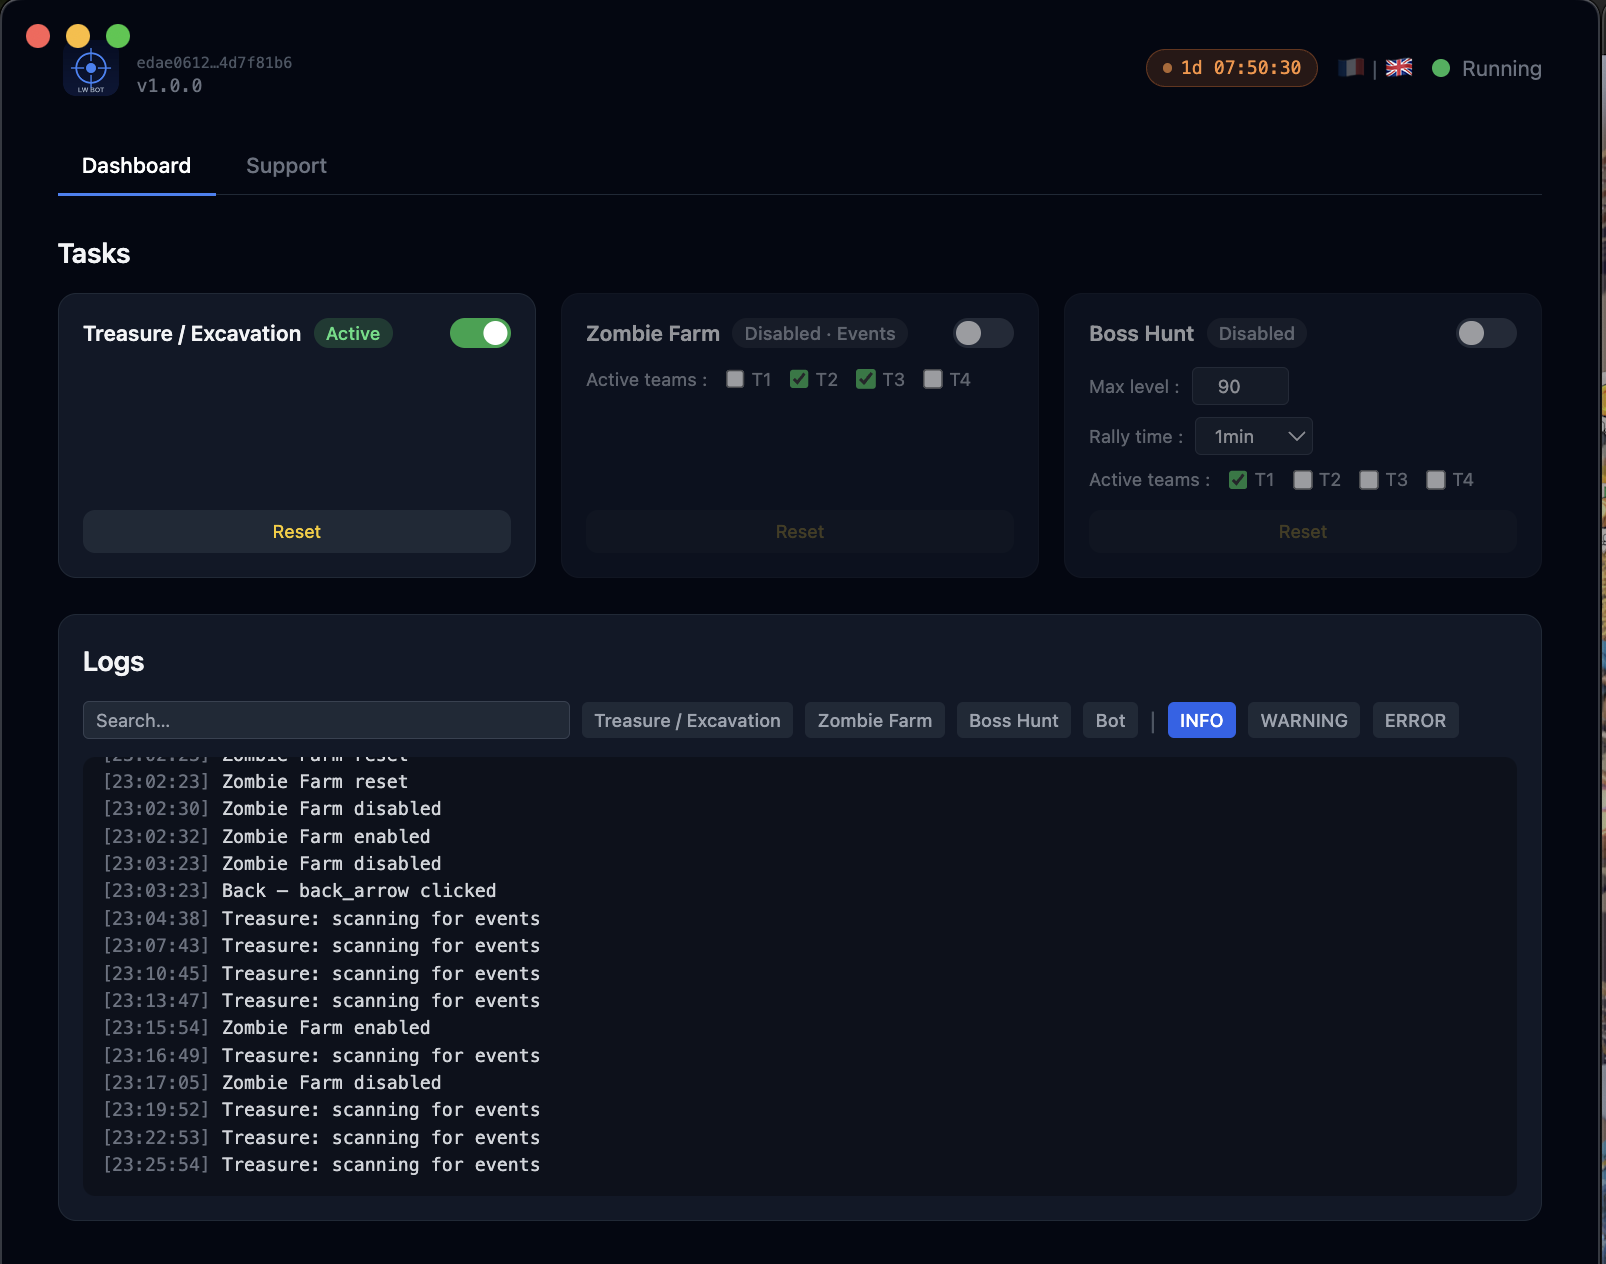Click the LW BOT crosshair logo
The height and width of the screenshot is (1264, 1606).
91,68
